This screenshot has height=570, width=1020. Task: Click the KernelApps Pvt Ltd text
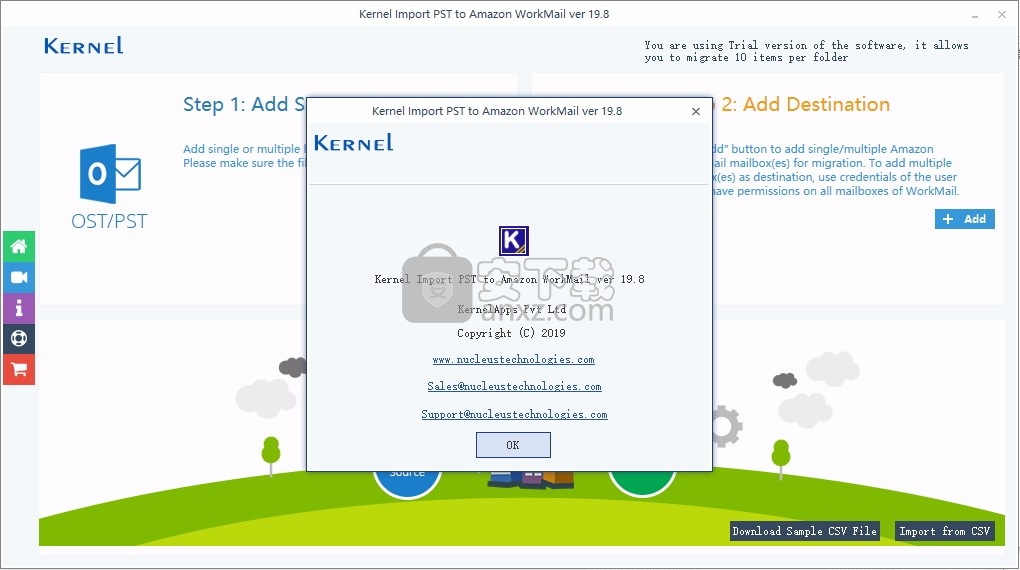[512, 309]
